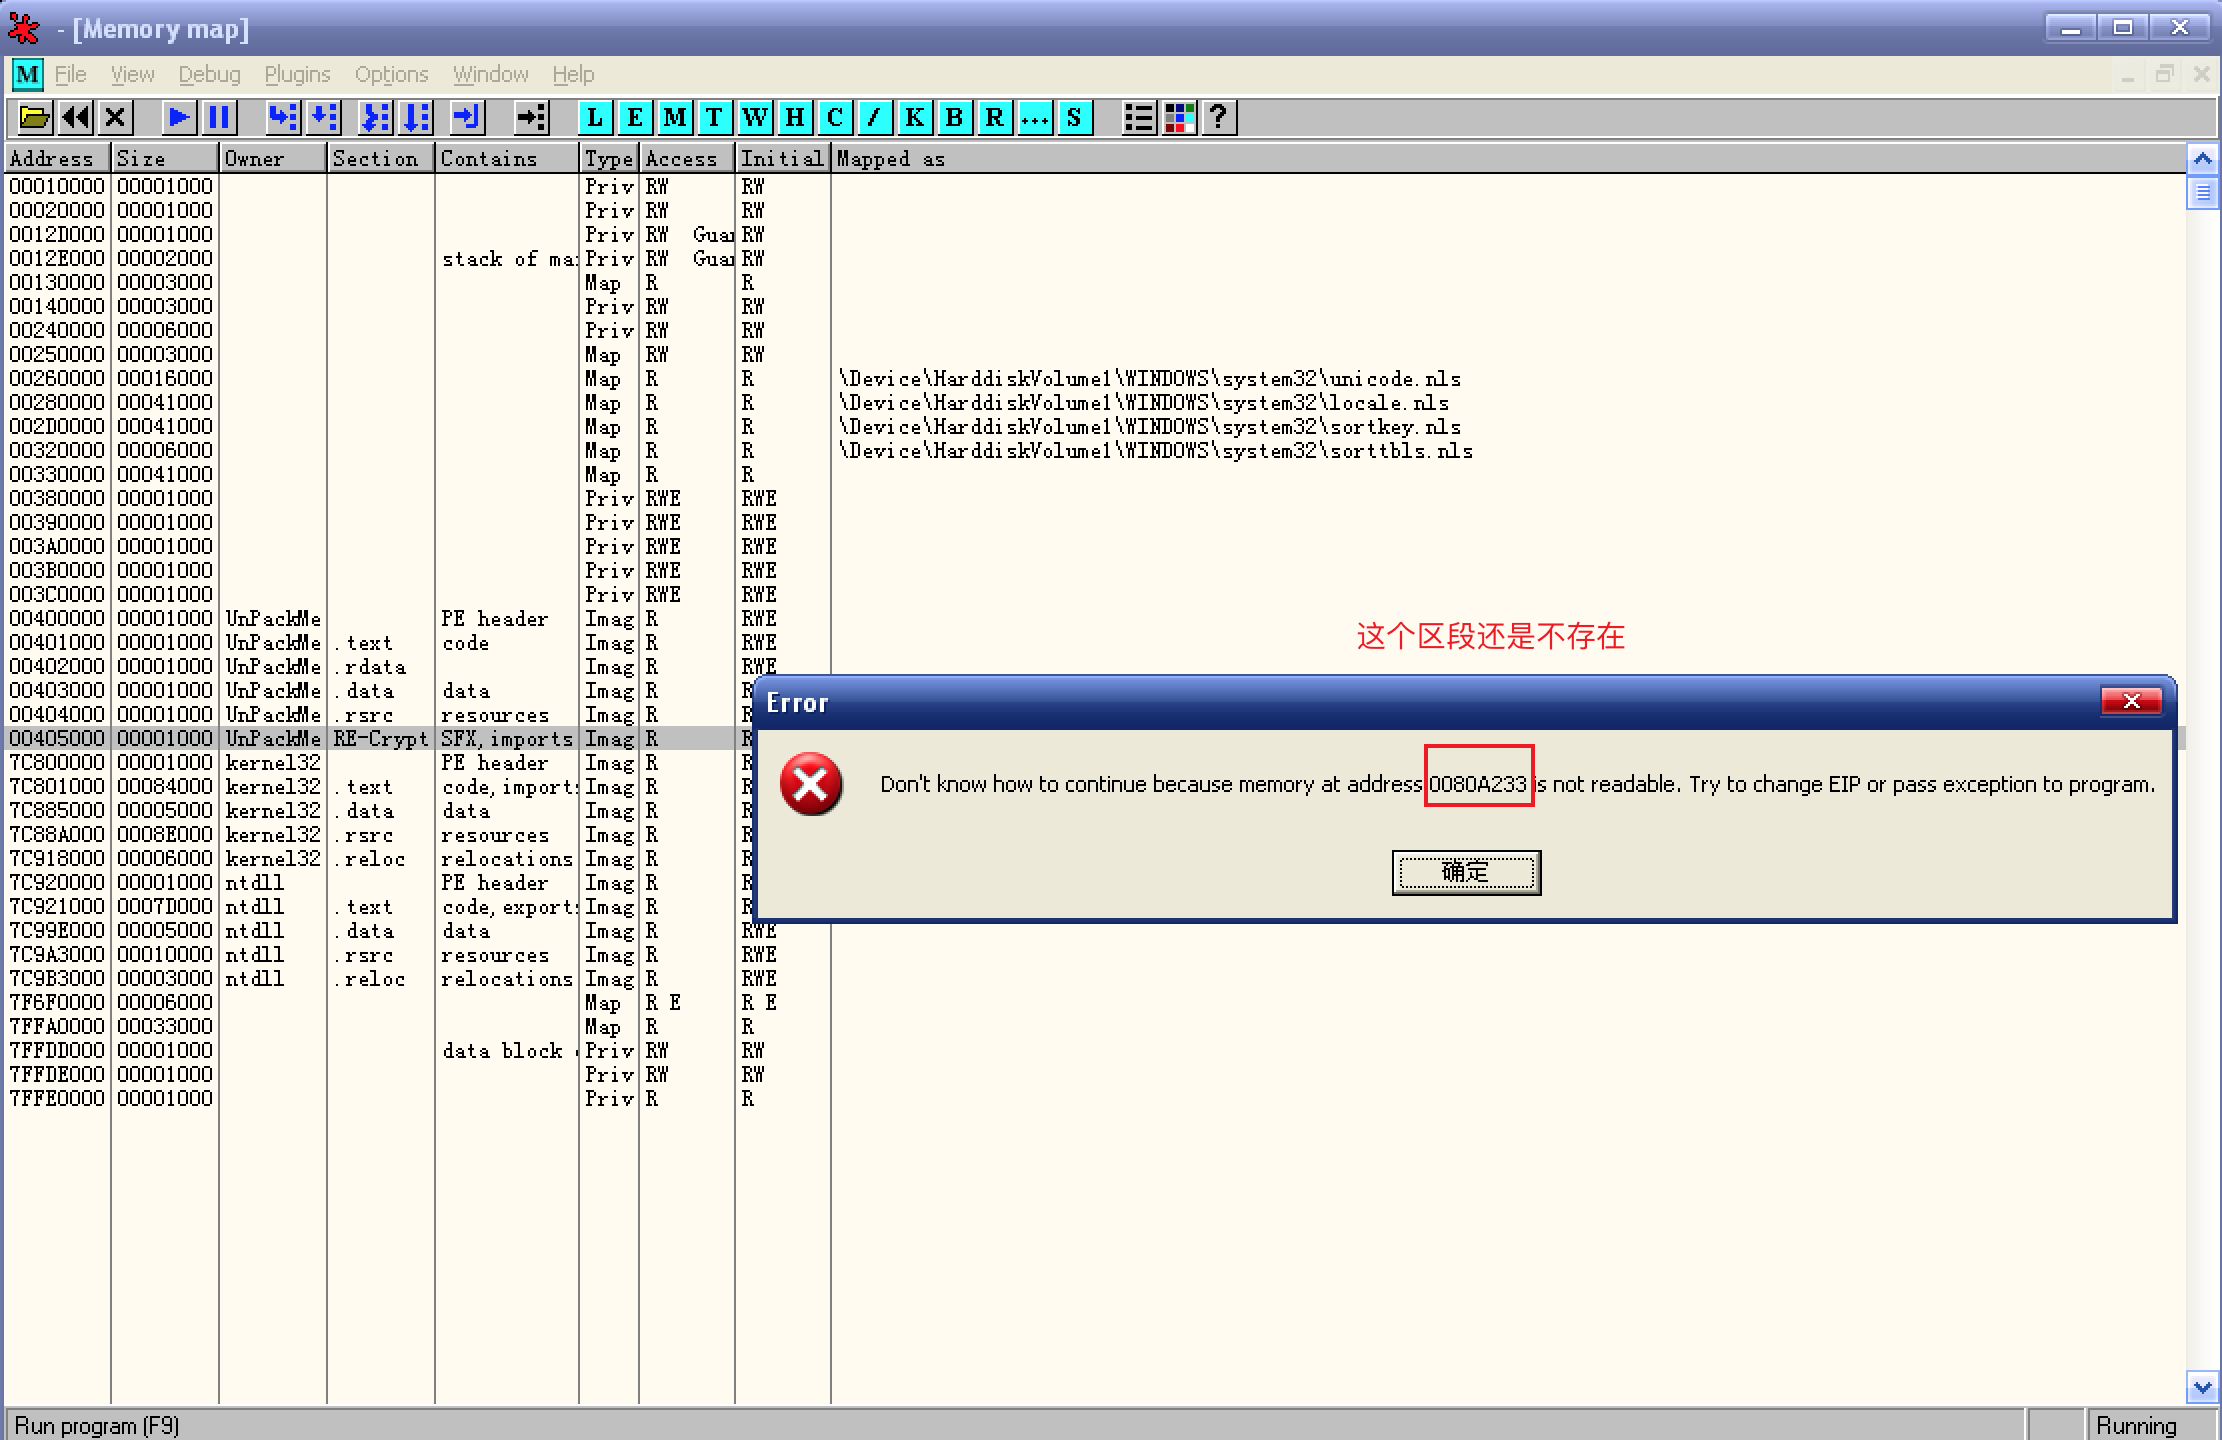Click the Open file folder icon
The image size is (2222, 1440).
[34, 118]
